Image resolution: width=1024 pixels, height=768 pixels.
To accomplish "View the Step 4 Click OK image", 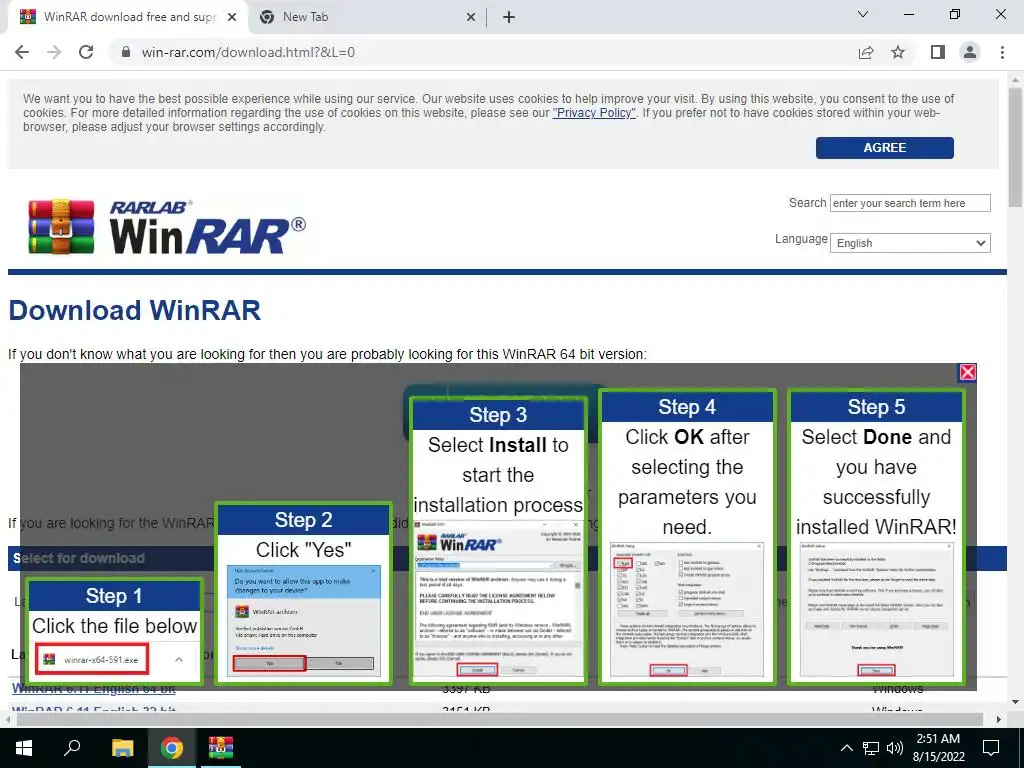I will click(687, 537).
